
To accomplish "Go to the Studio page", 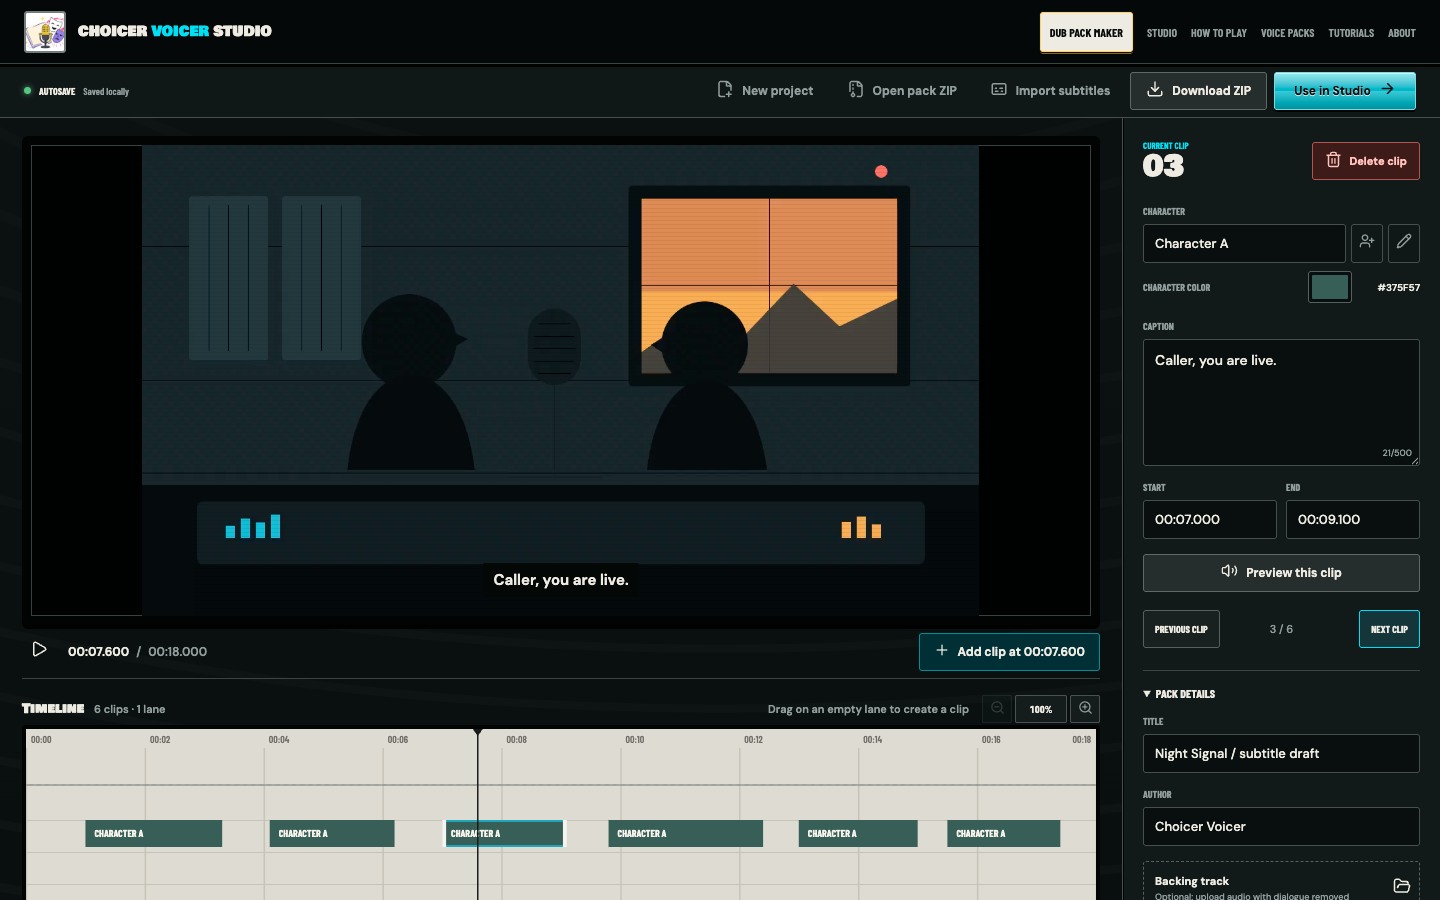I will (x=1162, y=33).
